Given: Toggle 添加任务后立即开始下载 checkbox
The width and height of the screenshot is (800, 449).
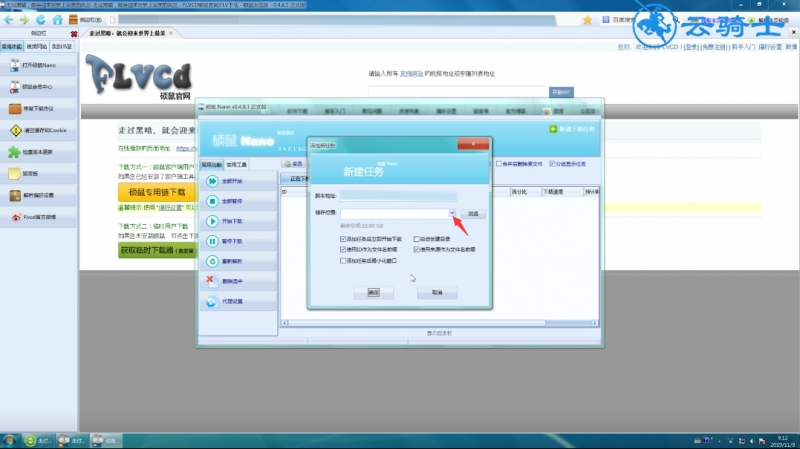Looking at the screenshot, I should click(343, 239).
